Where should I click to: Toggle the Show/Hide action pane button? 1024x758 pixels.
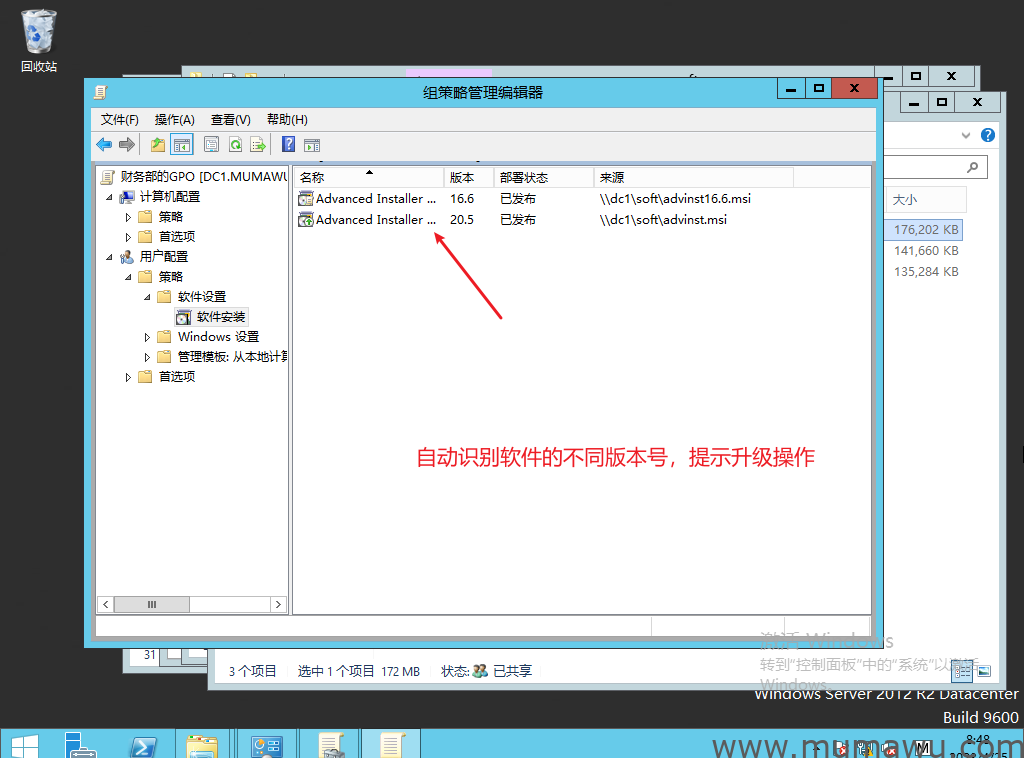tap(311, 145)
